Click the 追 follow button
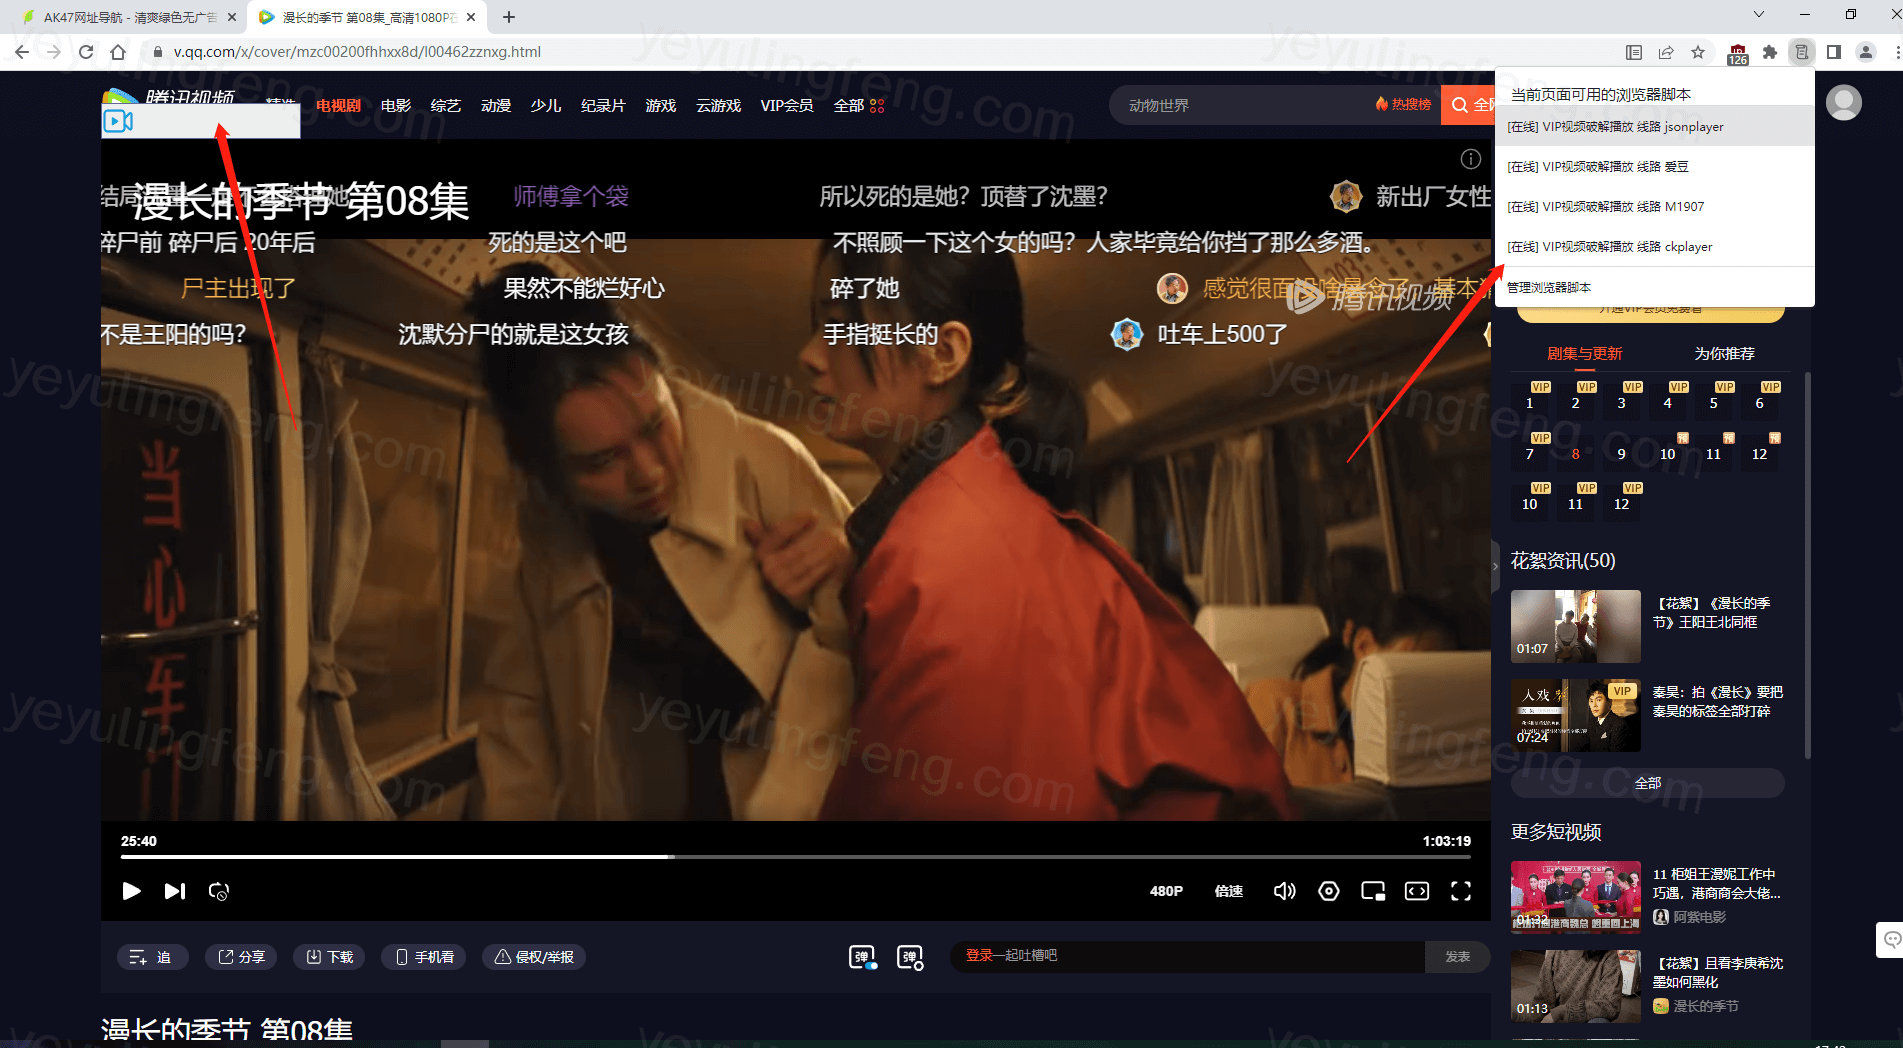This screenshot has height=1048, width=1903. pyautogui.click(x=151, y=957)
